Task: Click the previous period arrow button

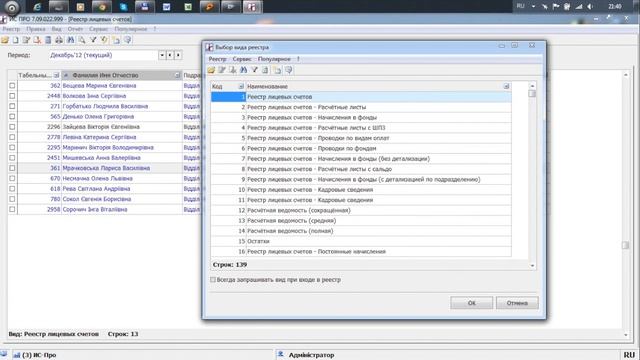Action: 170,55
